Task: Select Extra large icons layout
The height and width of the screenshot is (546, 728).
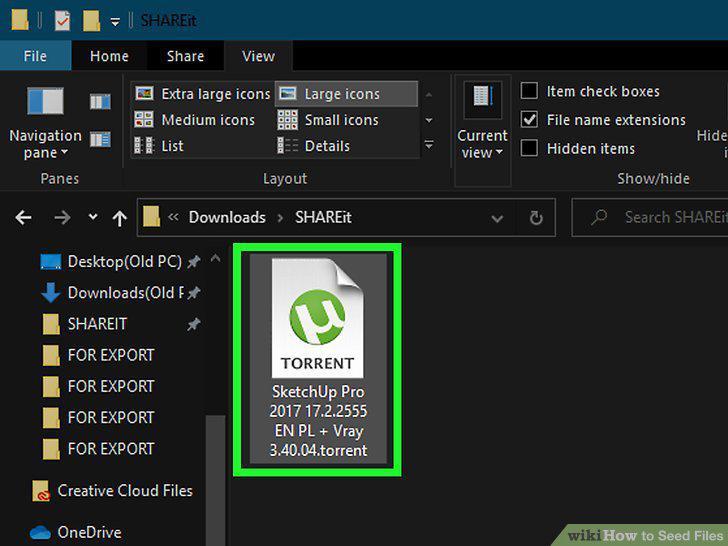Action: click(202, 94)
